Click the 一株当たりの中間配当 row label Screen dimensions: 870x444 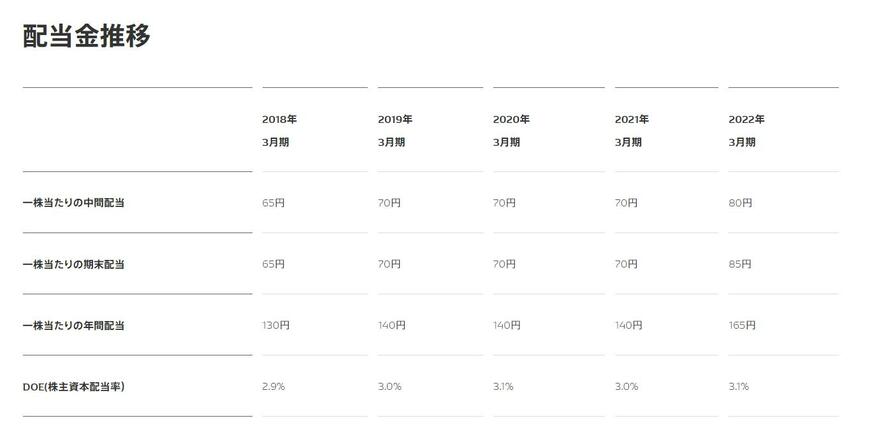point(73,203)
